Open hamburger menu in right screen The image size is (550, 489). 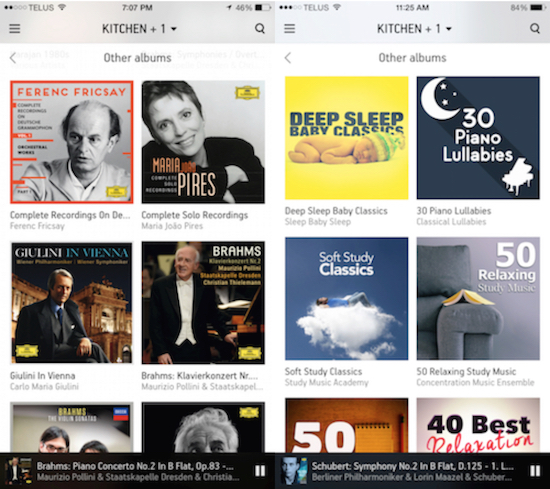pos(289,28)
